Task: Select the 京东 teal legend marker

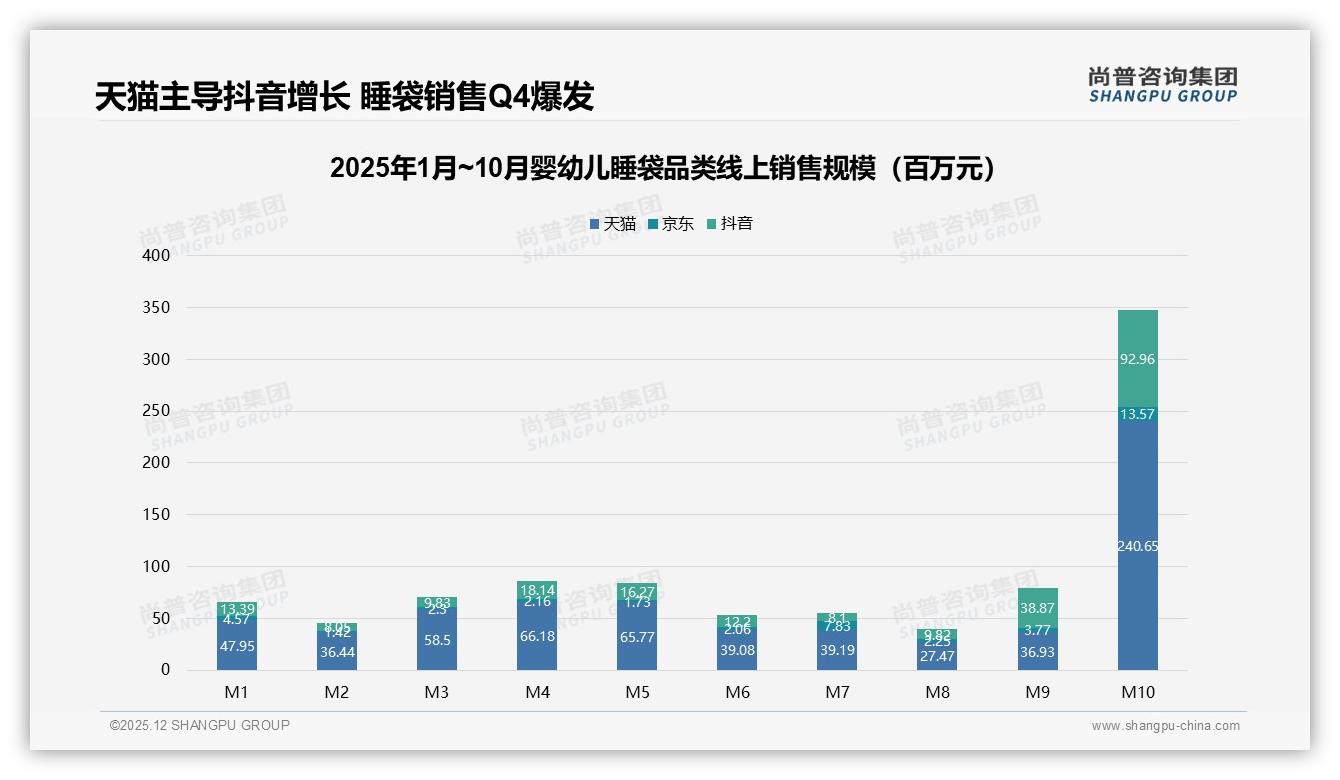Action: [655, 224]
